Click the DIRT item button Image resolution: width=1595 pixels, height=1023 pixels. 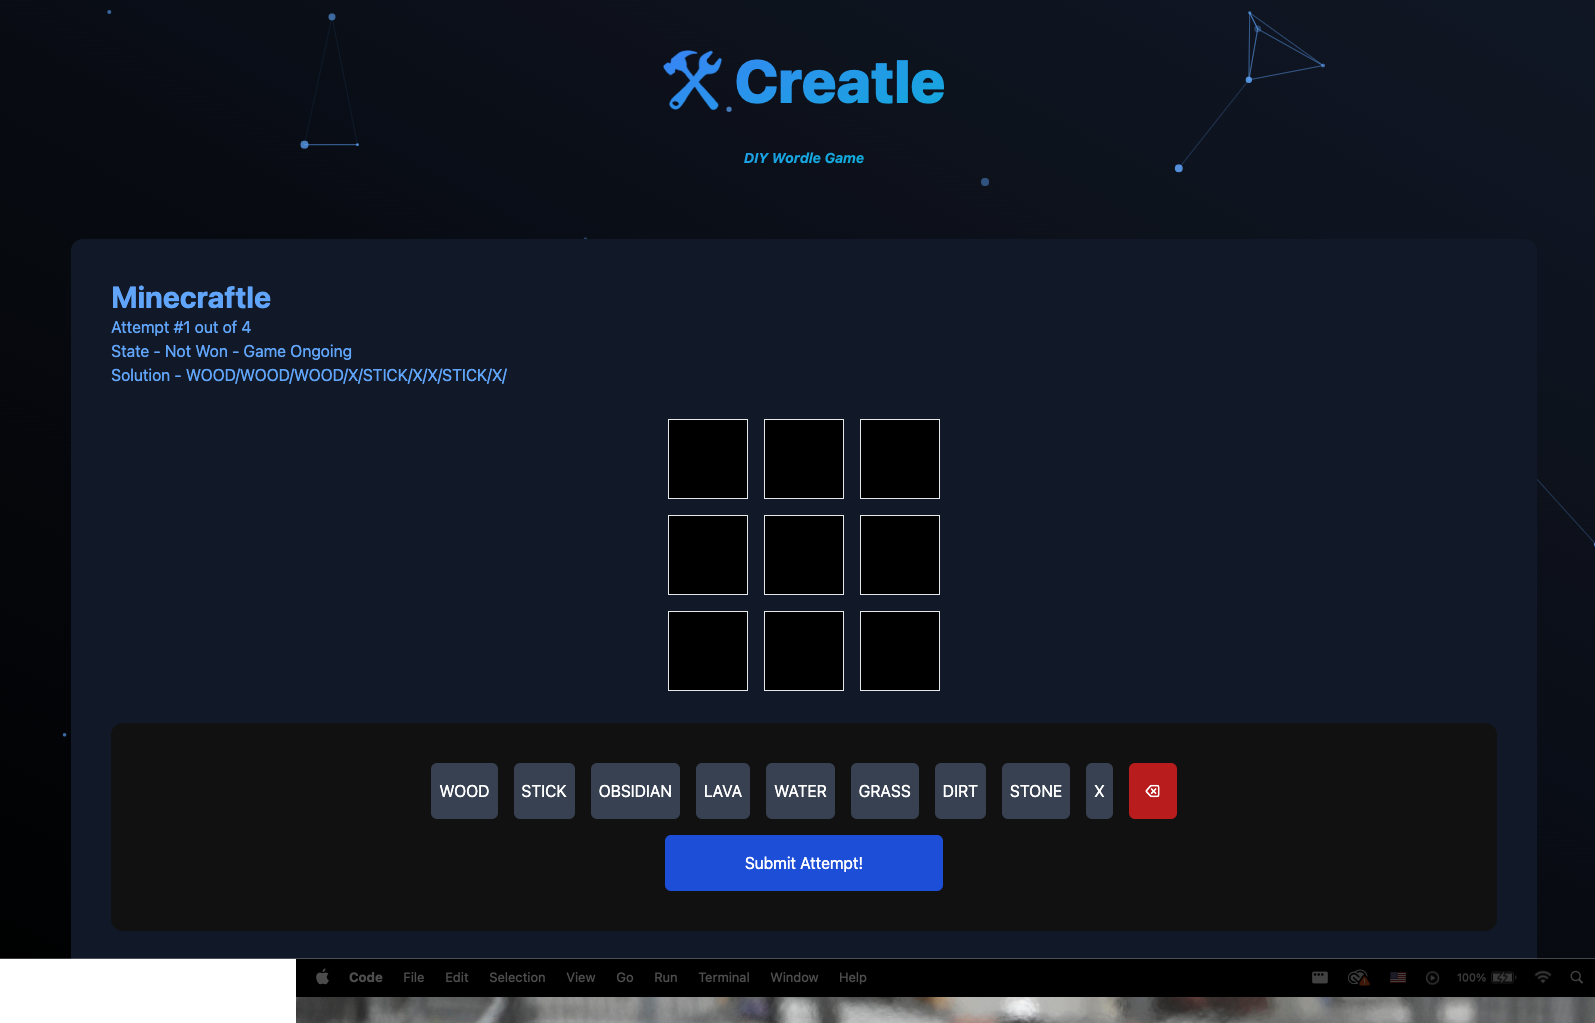coord(960,791)
